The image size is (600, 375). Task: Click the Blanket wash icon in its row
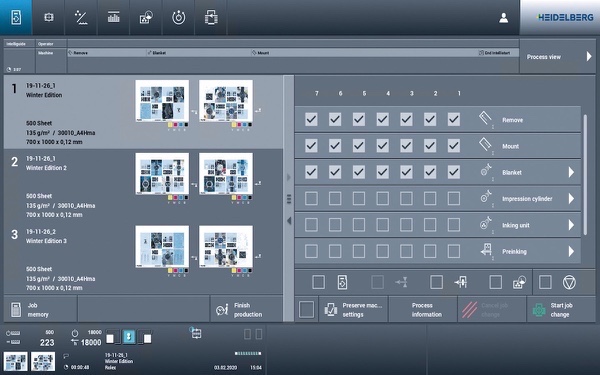486,171
